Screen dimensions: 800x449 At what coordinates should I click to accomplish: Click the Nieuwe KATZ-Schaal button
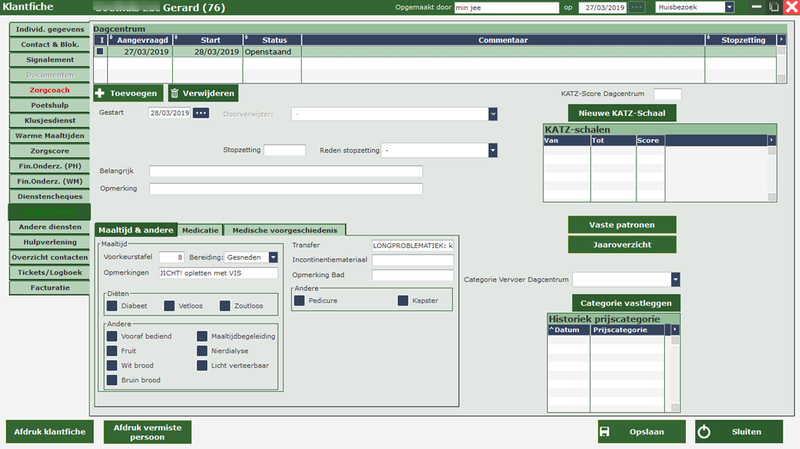pyautogui.click(x=622, y=113)
